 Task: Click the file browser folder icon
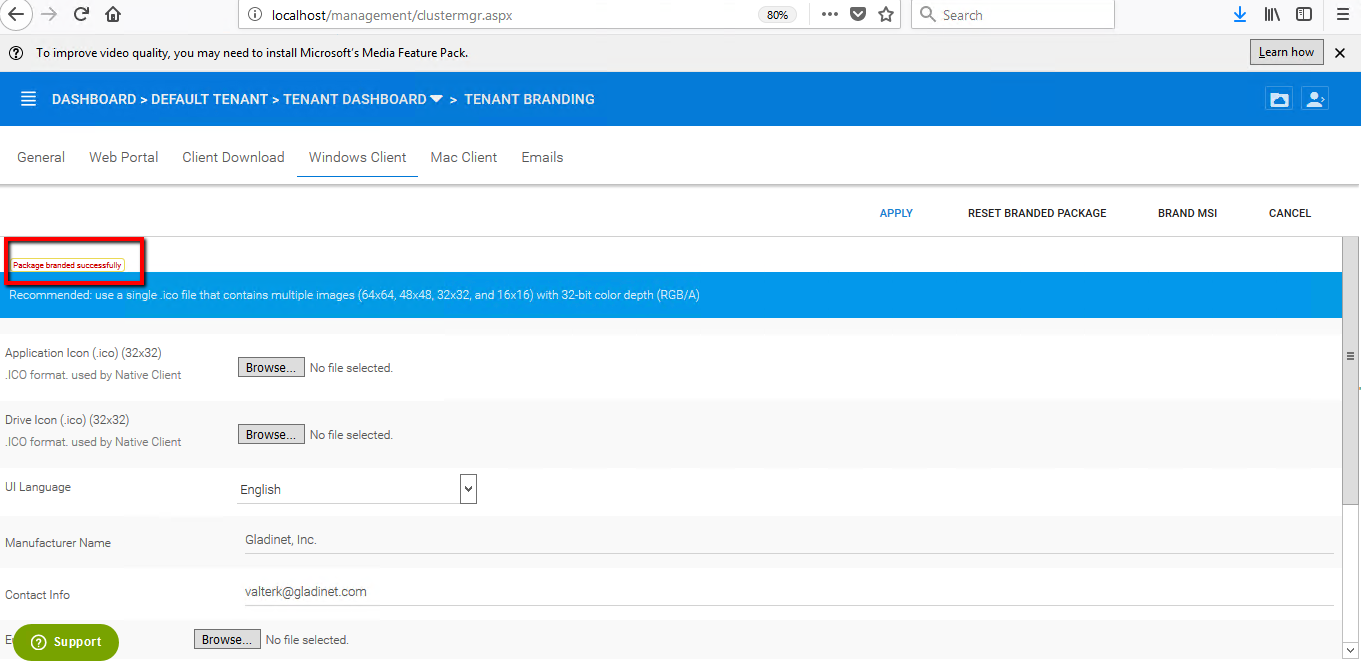tap(1279, 99)
